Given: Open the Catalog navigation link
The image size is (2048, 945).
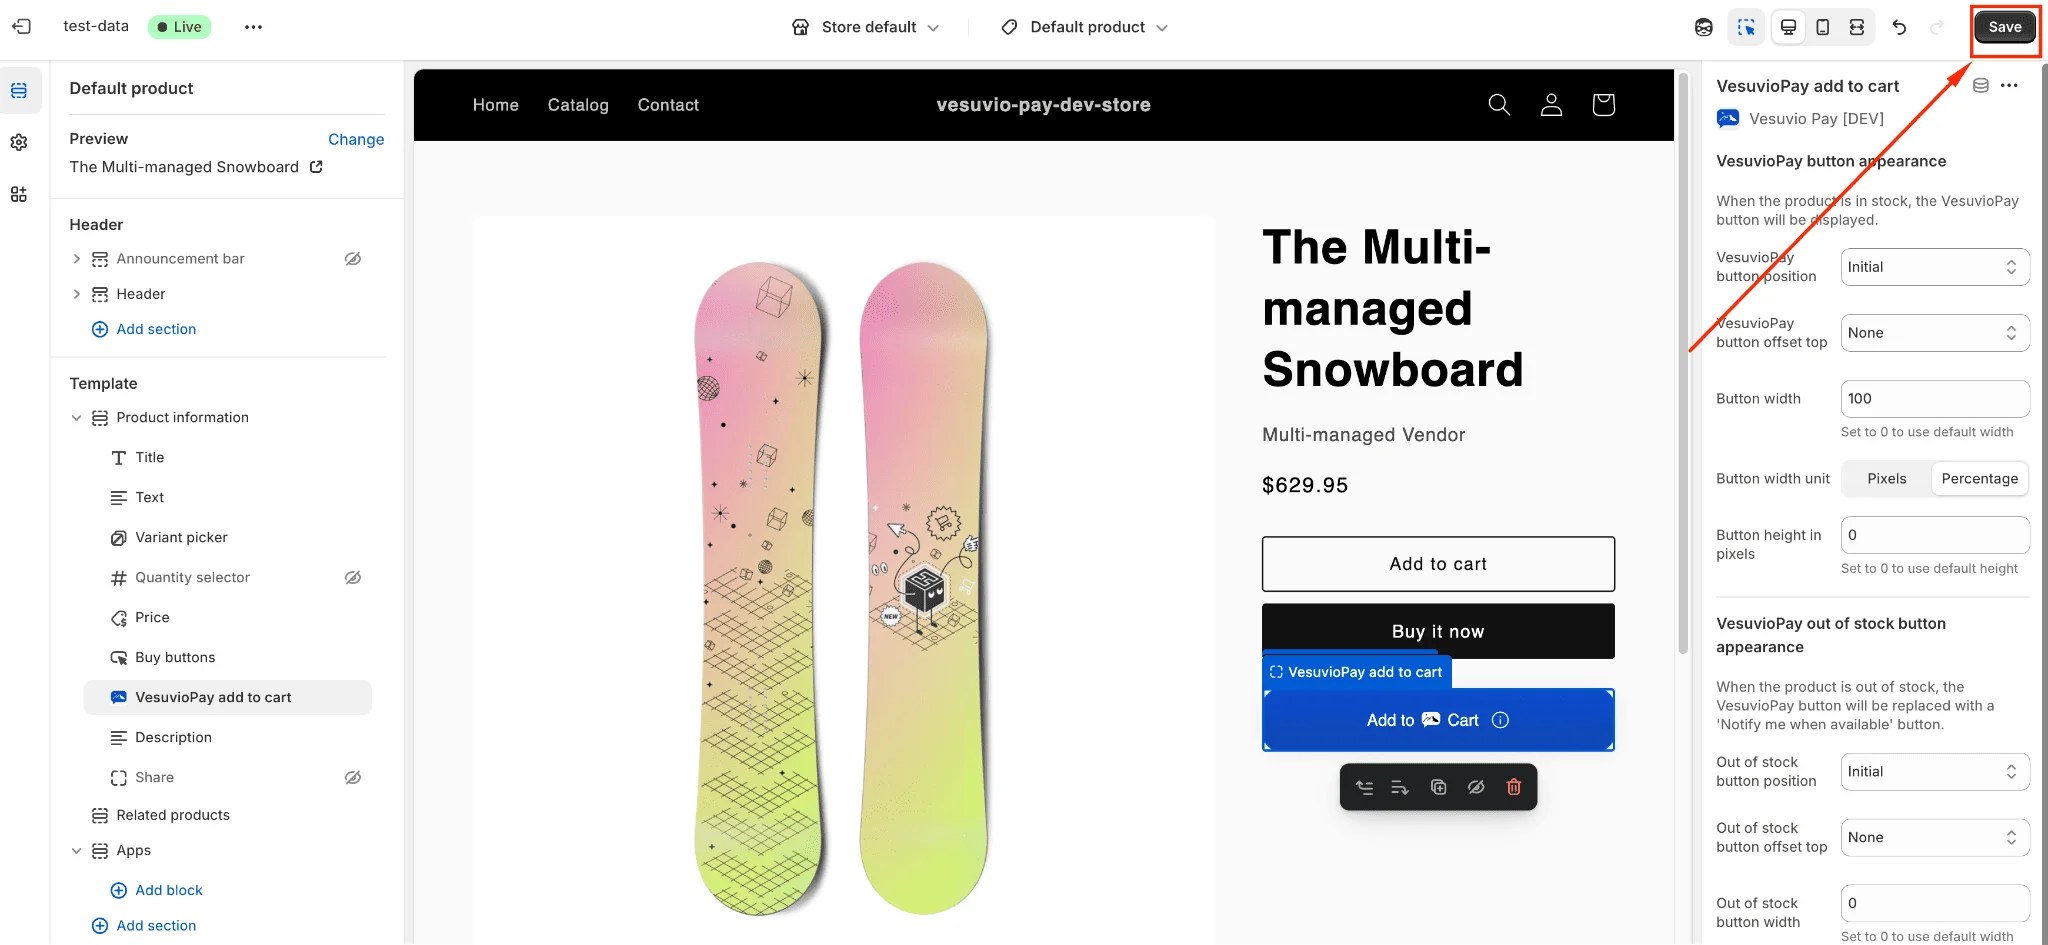Looking at the screenshot, I should click(x=578, y=105).
